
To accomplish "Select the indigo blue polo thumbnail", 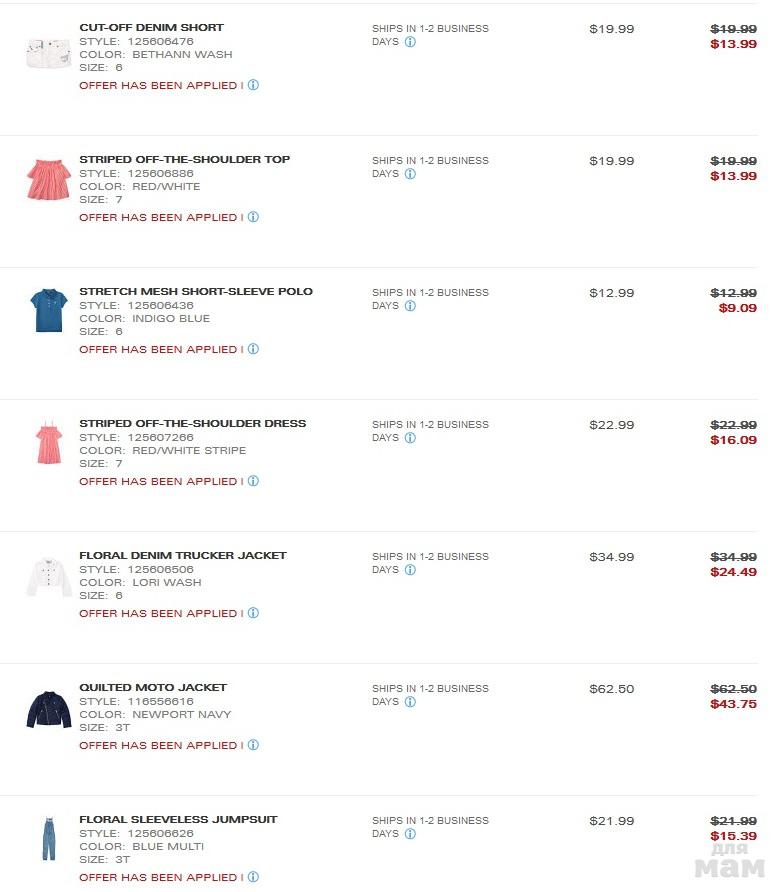I will coord(48,311).
